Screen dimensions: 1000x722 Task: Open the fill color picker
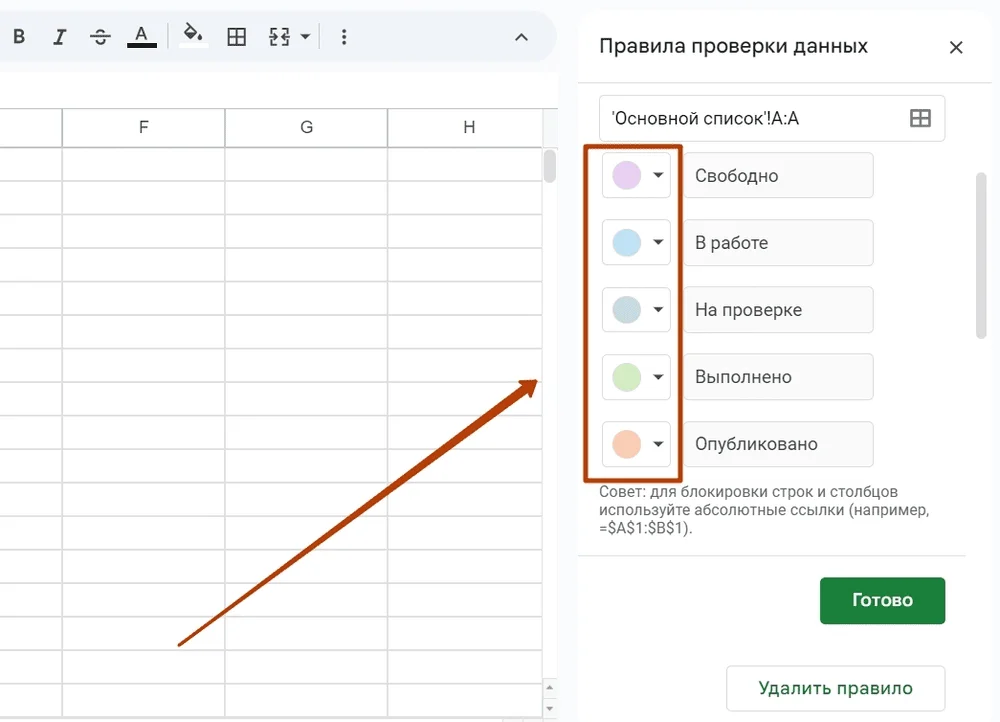193,36
